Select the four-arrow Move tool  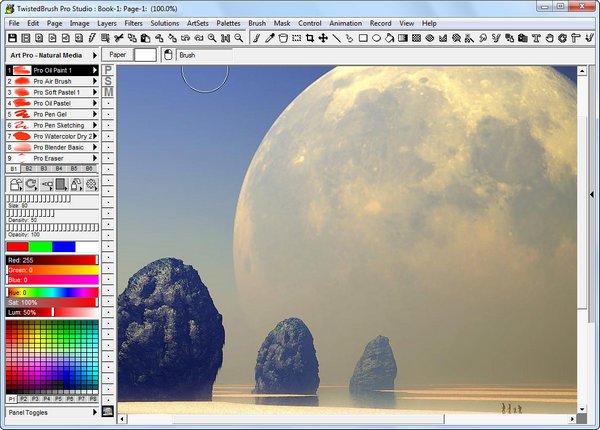[x=323, y=38]
